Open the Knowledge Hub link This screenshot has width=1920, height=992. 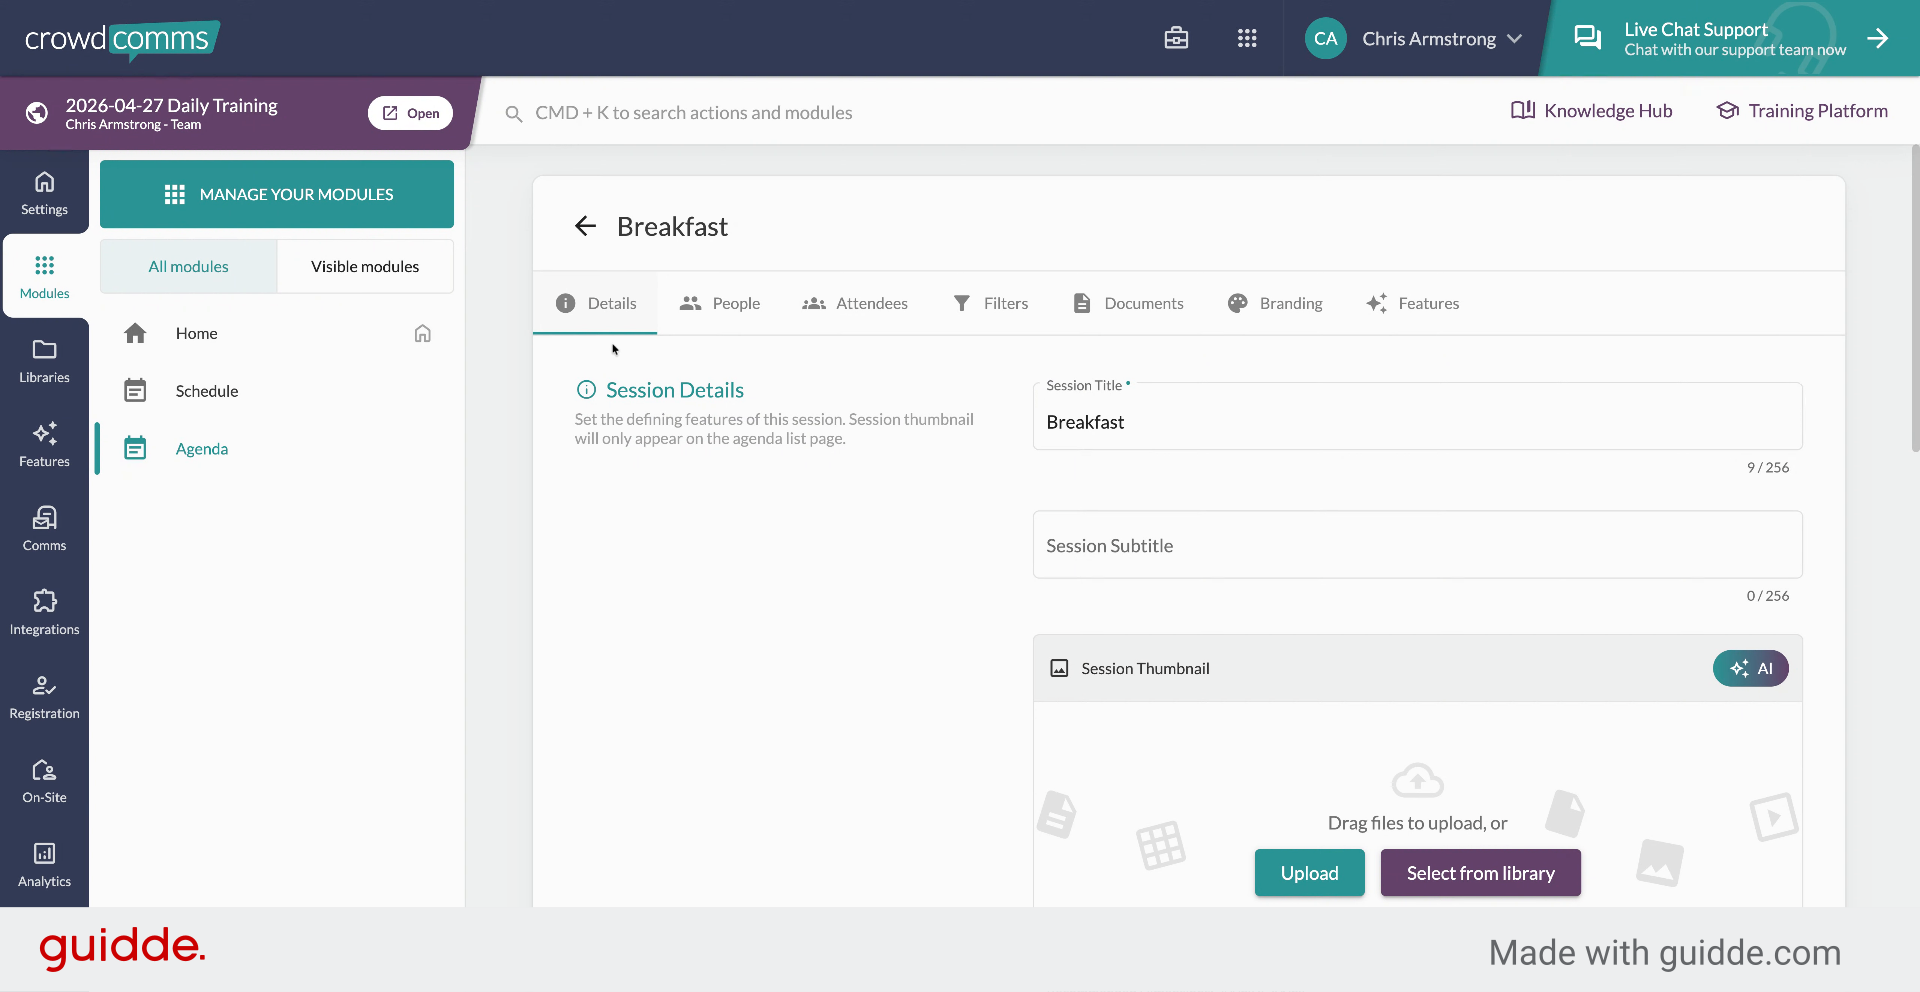pyautogui.click(x=1591, y=110)
